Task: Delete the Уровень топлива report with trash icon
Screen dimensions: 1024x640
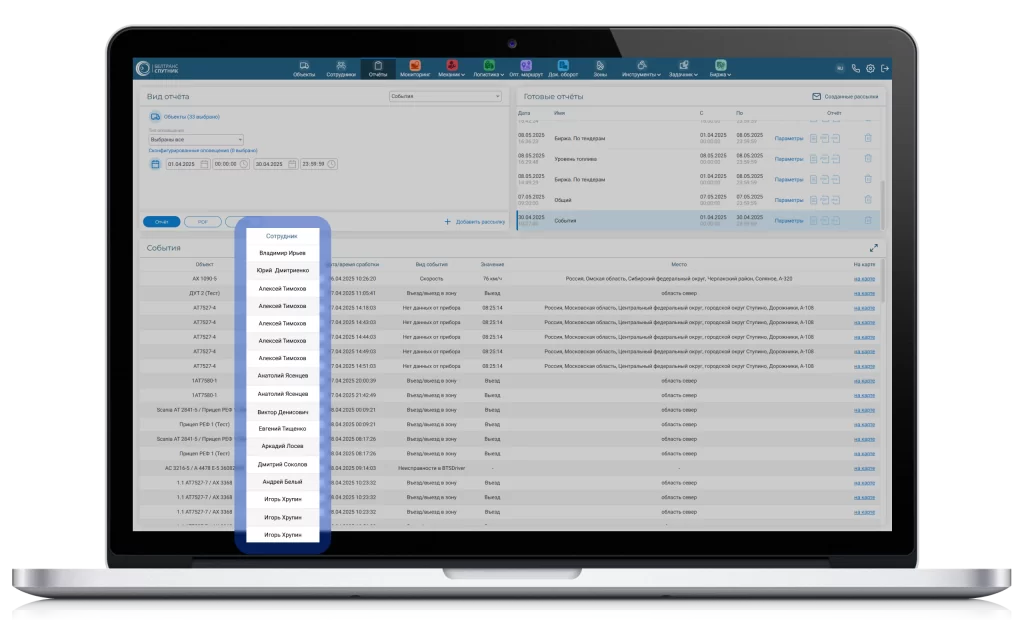Action: click(867, 157)
